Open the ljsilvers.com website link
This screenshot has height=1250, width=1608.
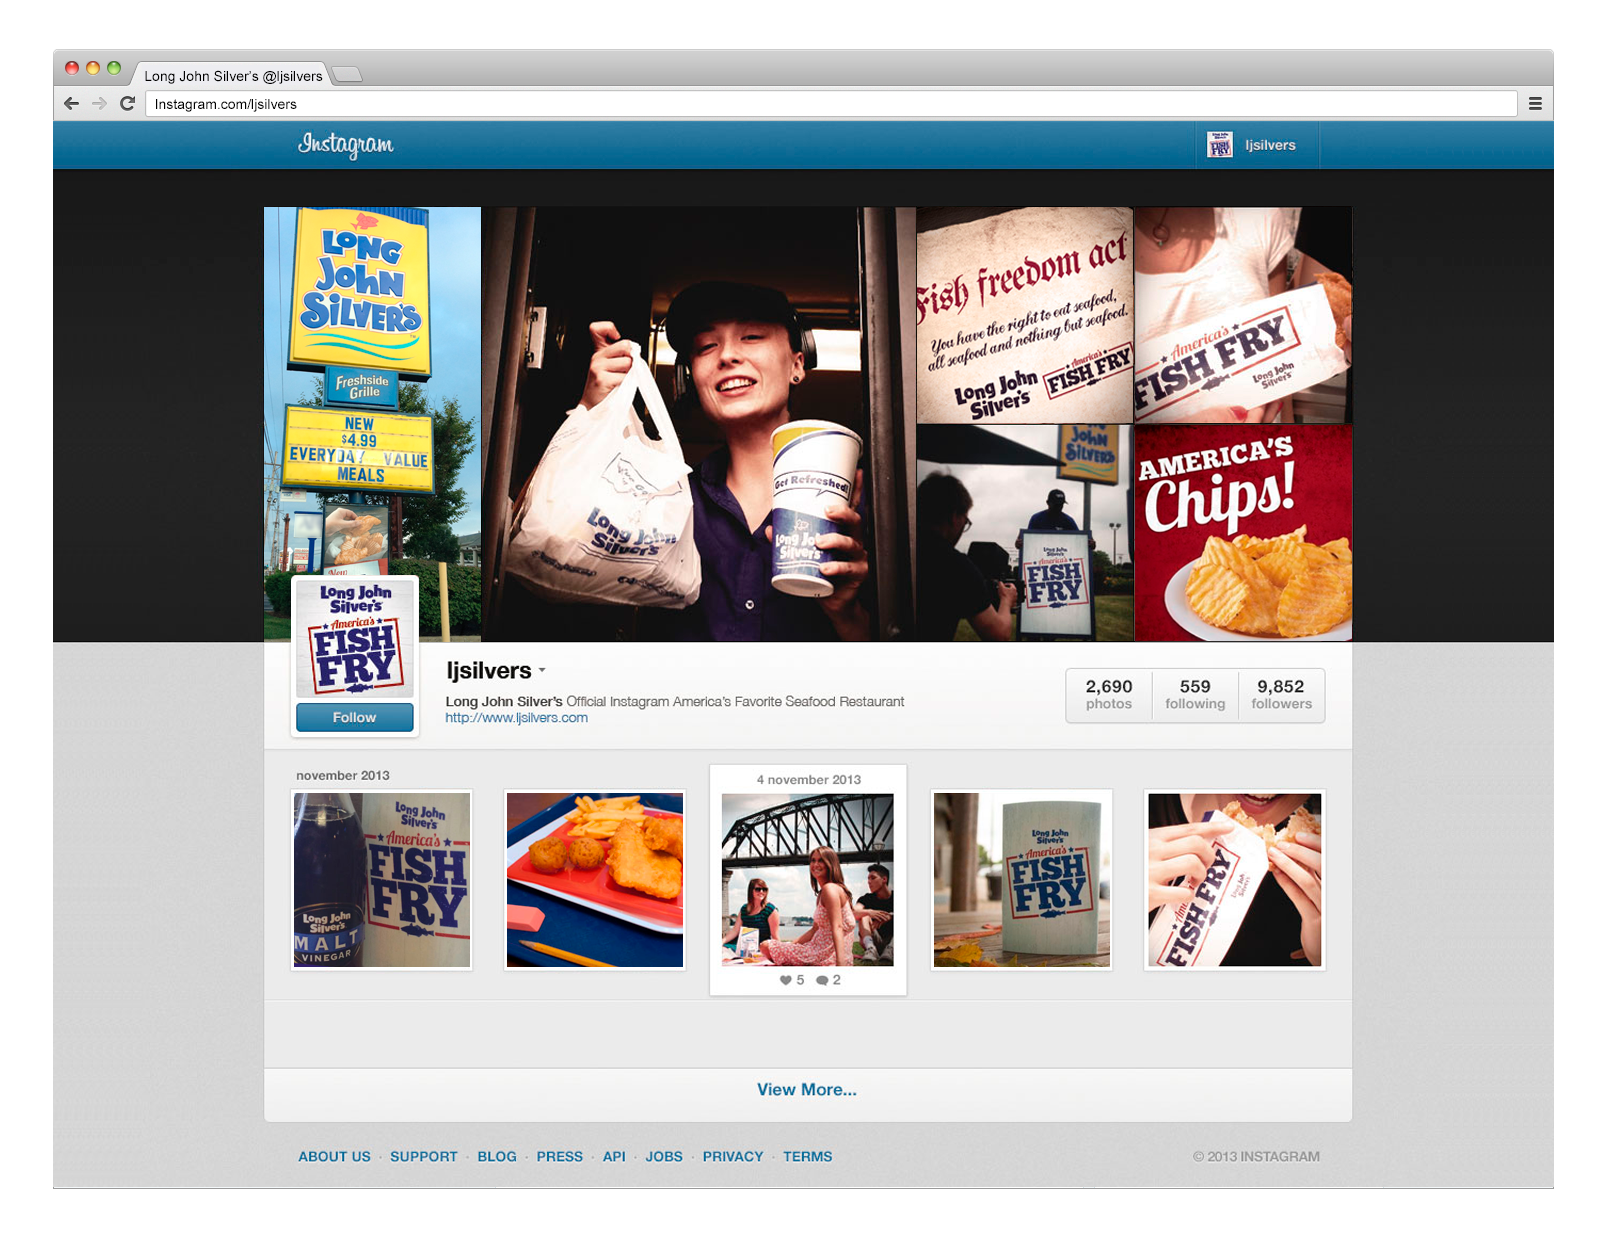516,718
